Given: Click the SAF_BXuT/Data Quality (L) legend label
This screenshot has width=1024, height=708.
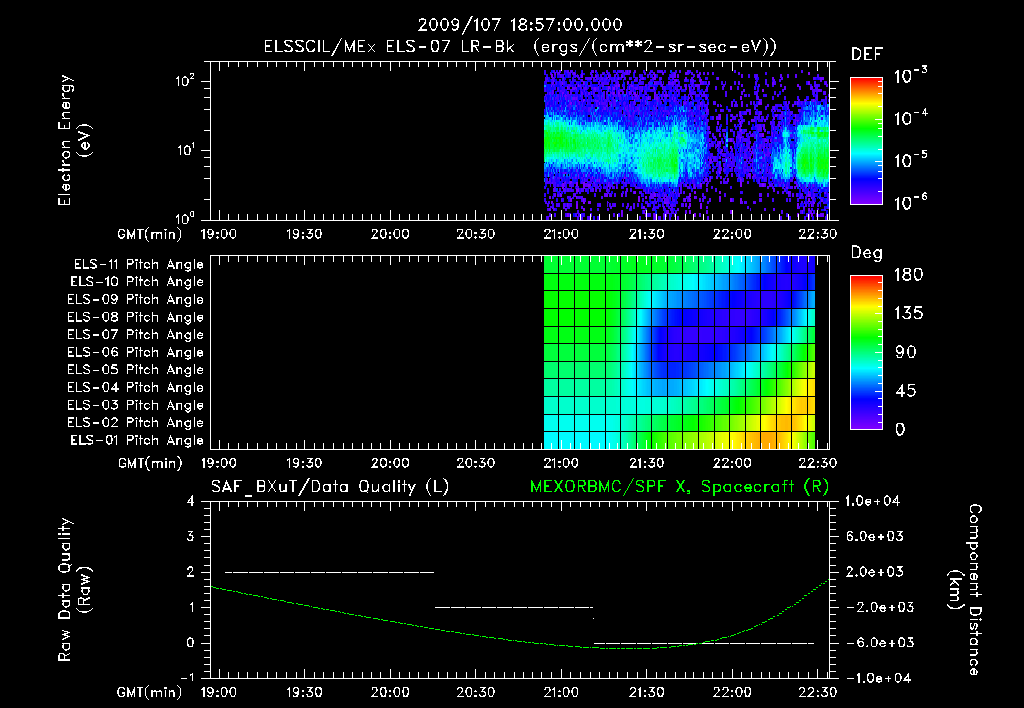Looking at the screenshot, I should point(330,487).
